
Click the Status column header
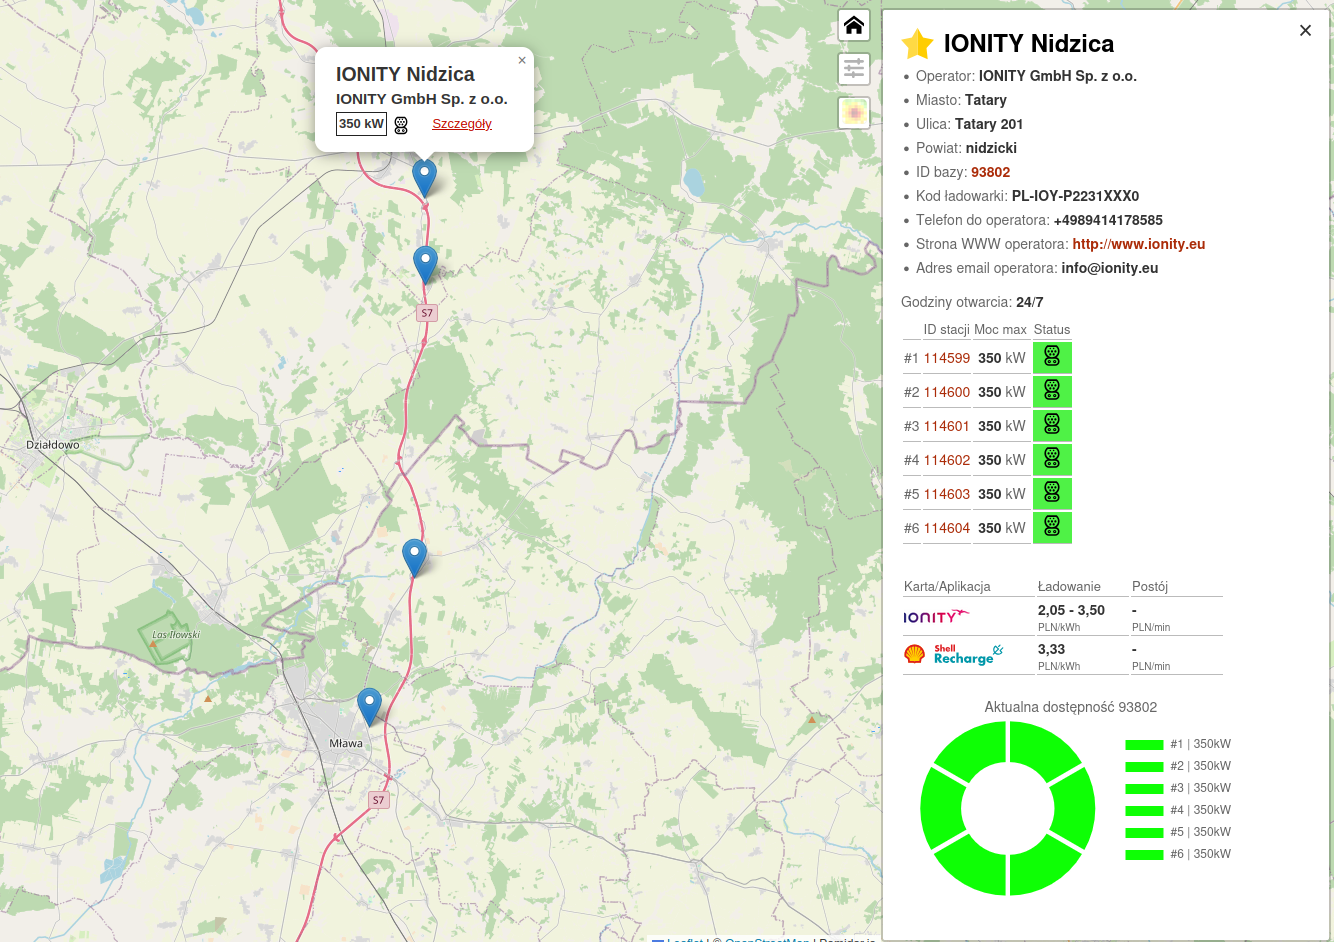click(x=1052, y=329)
